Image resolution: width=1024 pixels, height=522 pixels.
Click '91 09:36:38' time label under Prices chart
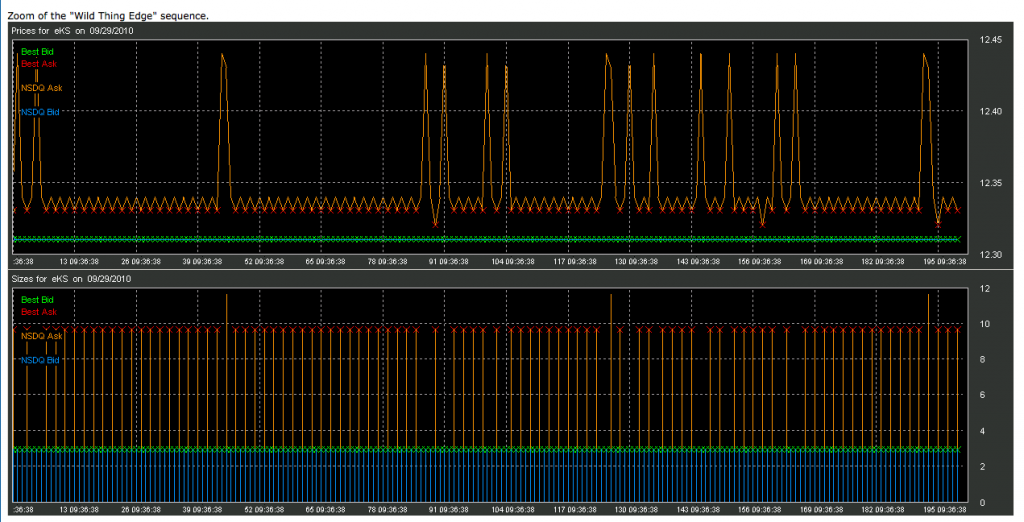coord(449,261)
